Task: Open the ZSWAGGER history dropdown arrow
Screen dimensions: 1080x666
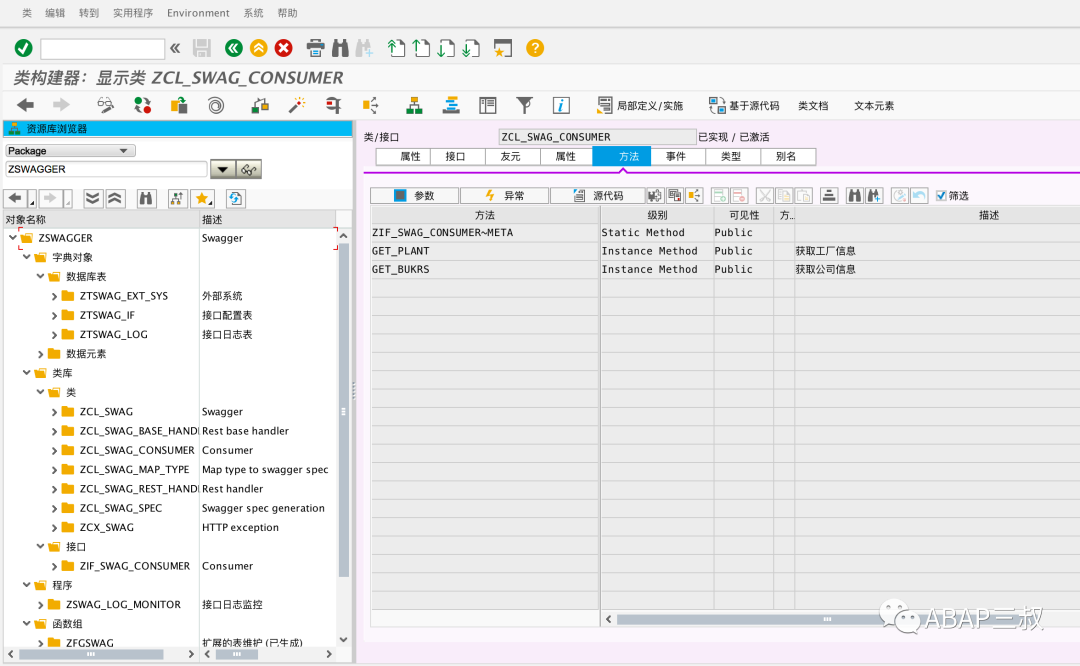Action: click(x=222, y=169)
